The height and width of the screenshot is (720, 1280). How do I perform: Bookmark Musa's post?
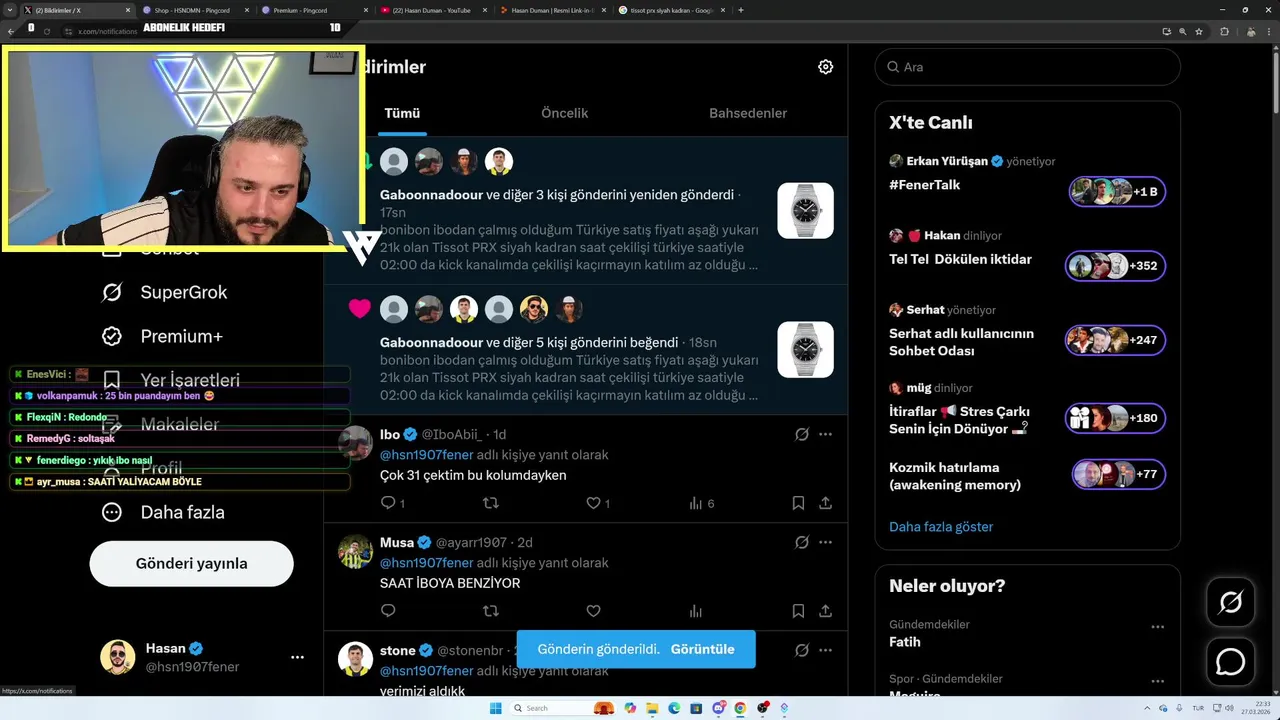[798, 611]
